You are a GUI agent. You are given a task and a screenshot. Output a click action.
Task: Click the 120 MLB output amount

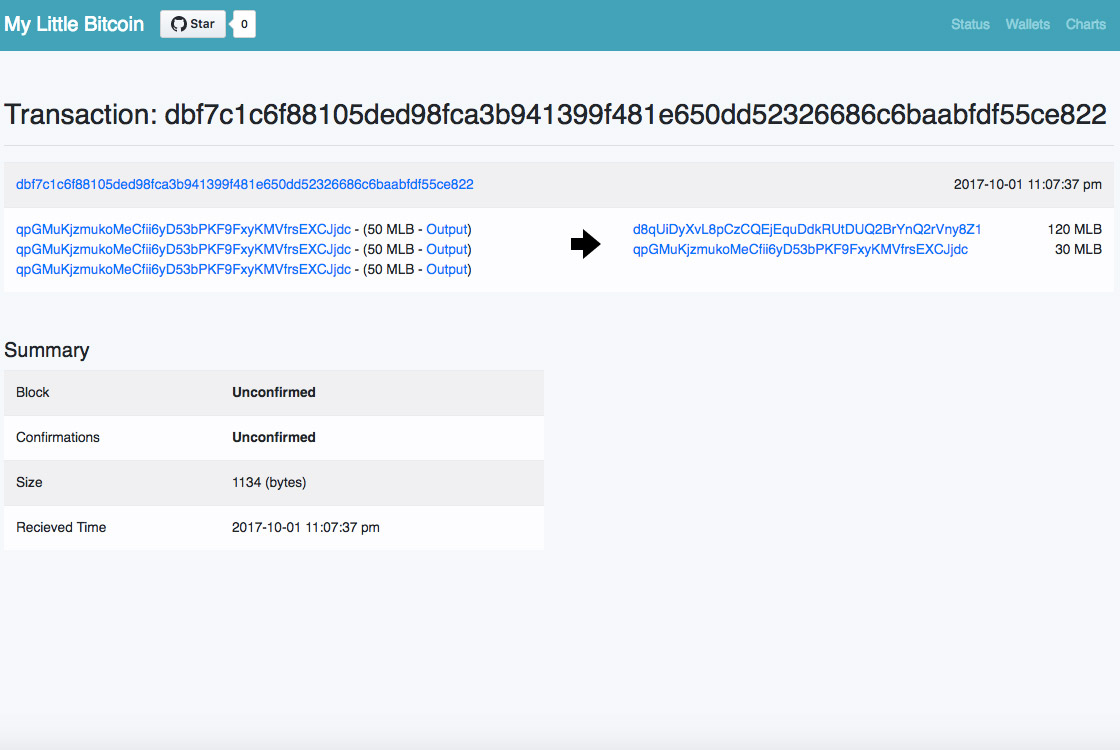pyautogui.click(x=1074, y=229)
